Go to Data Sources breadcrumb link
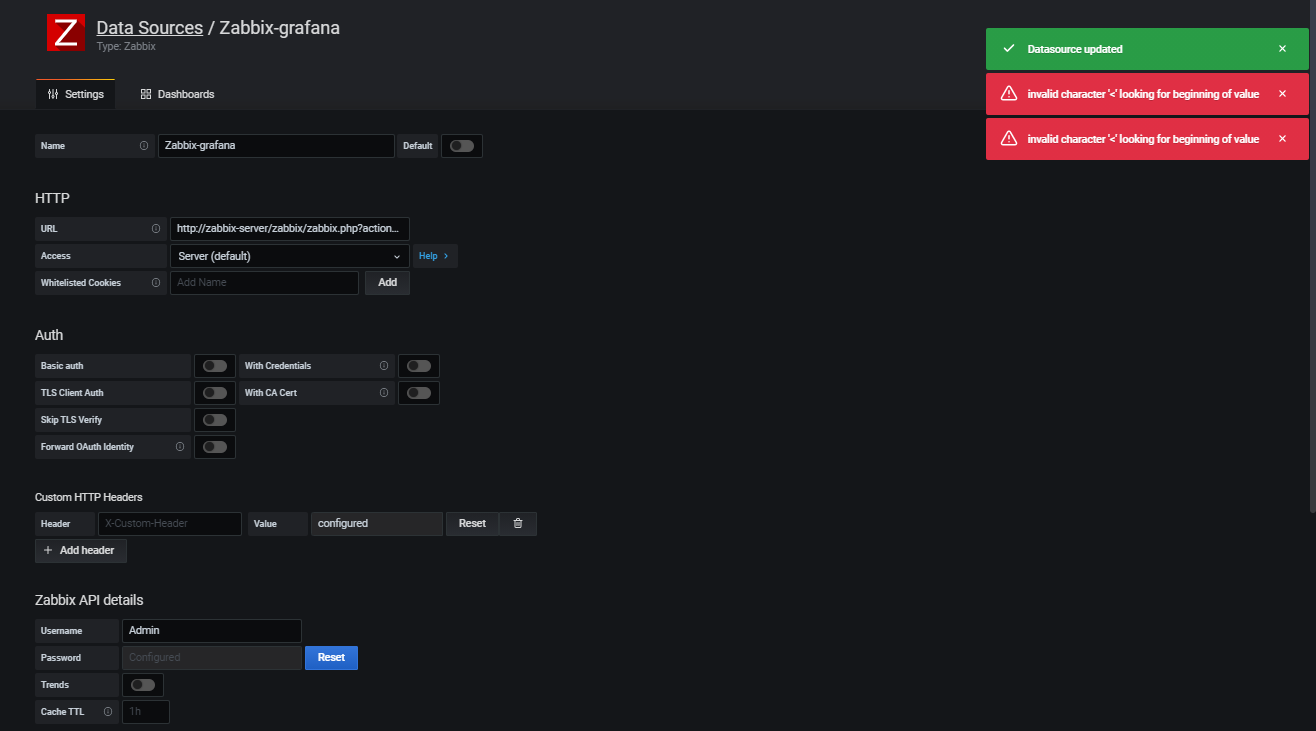The height and width of the screenshot is (731, 1316). (150, 28)
